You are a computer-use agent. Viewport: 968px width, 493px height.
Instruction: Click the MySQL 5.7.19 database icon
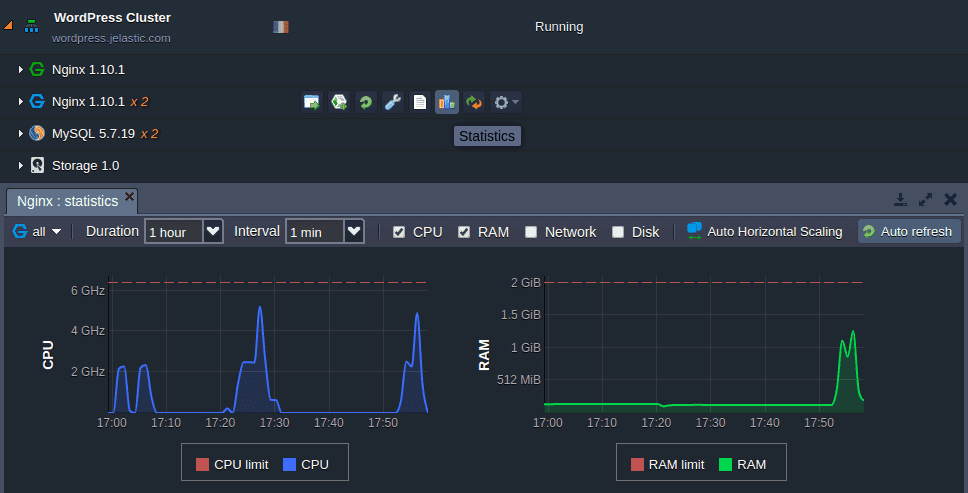click(x=37, y=133)
